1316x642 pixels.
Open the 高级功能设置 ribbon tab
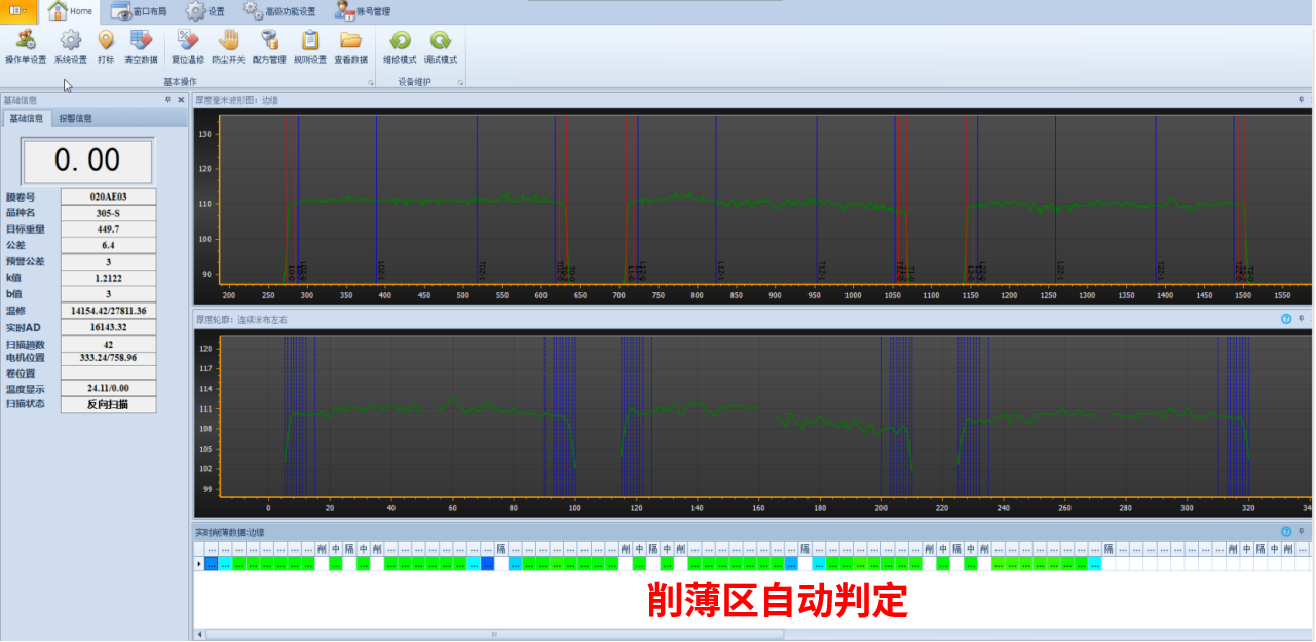[x=279, y=11]
